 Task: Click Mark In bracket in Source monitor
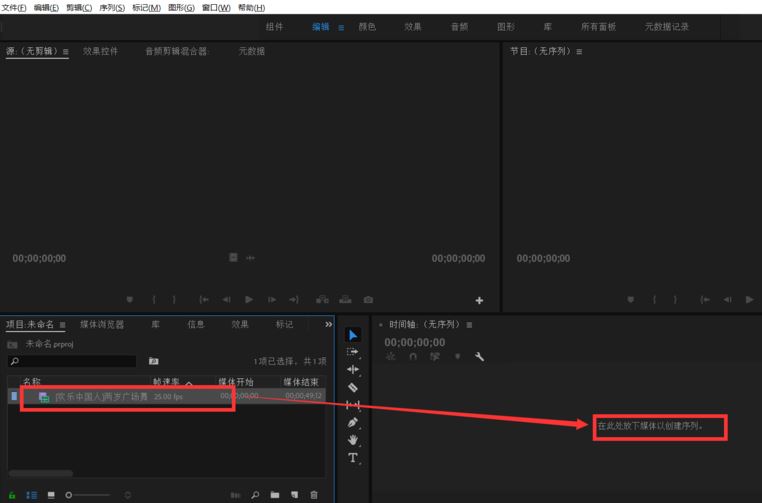(x=154, y=299)
